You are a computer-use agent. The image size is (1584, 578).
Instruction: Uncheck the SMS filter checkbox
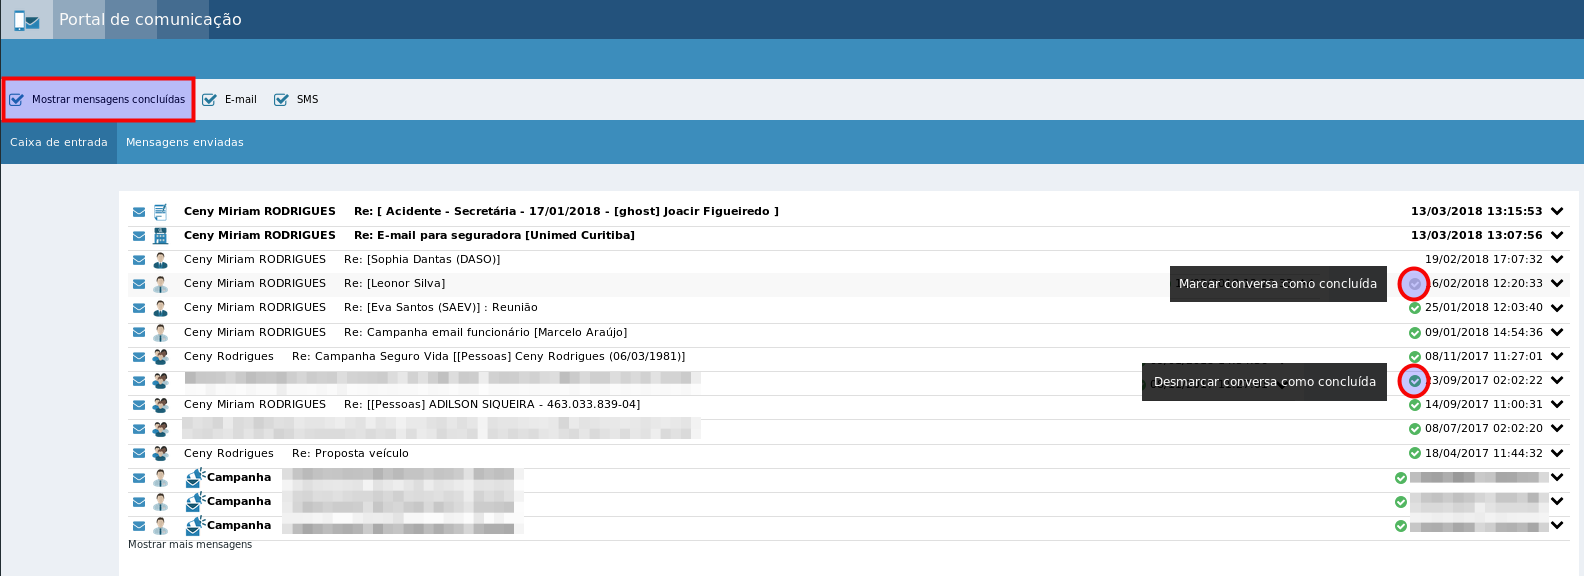click(x=281, y=100)
